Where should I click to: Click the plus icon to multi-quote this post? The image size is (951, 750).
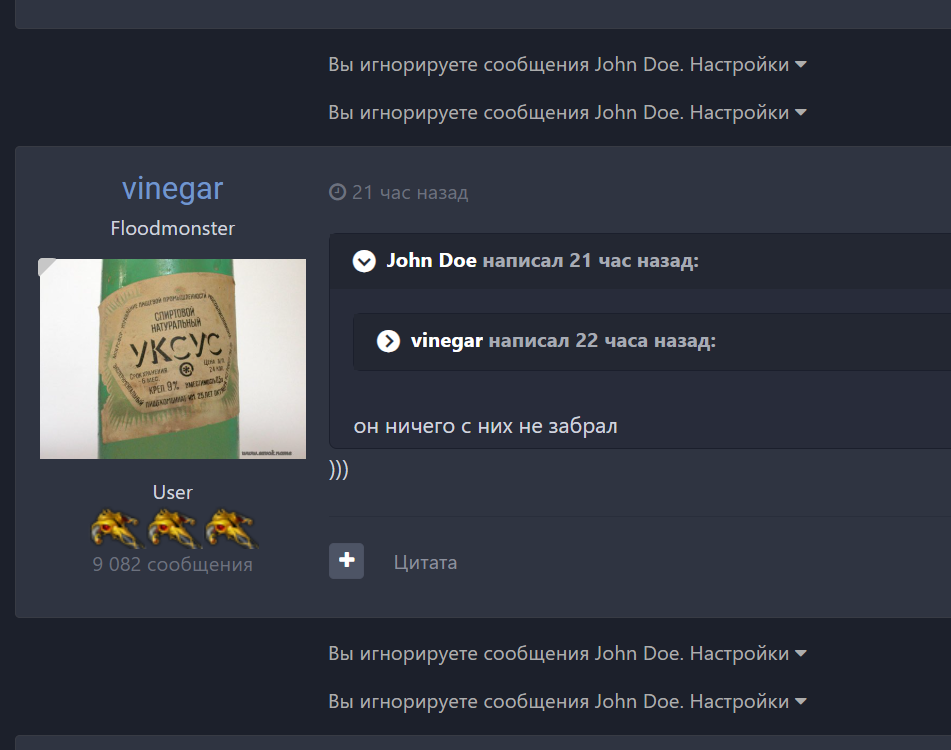point(346,561)
